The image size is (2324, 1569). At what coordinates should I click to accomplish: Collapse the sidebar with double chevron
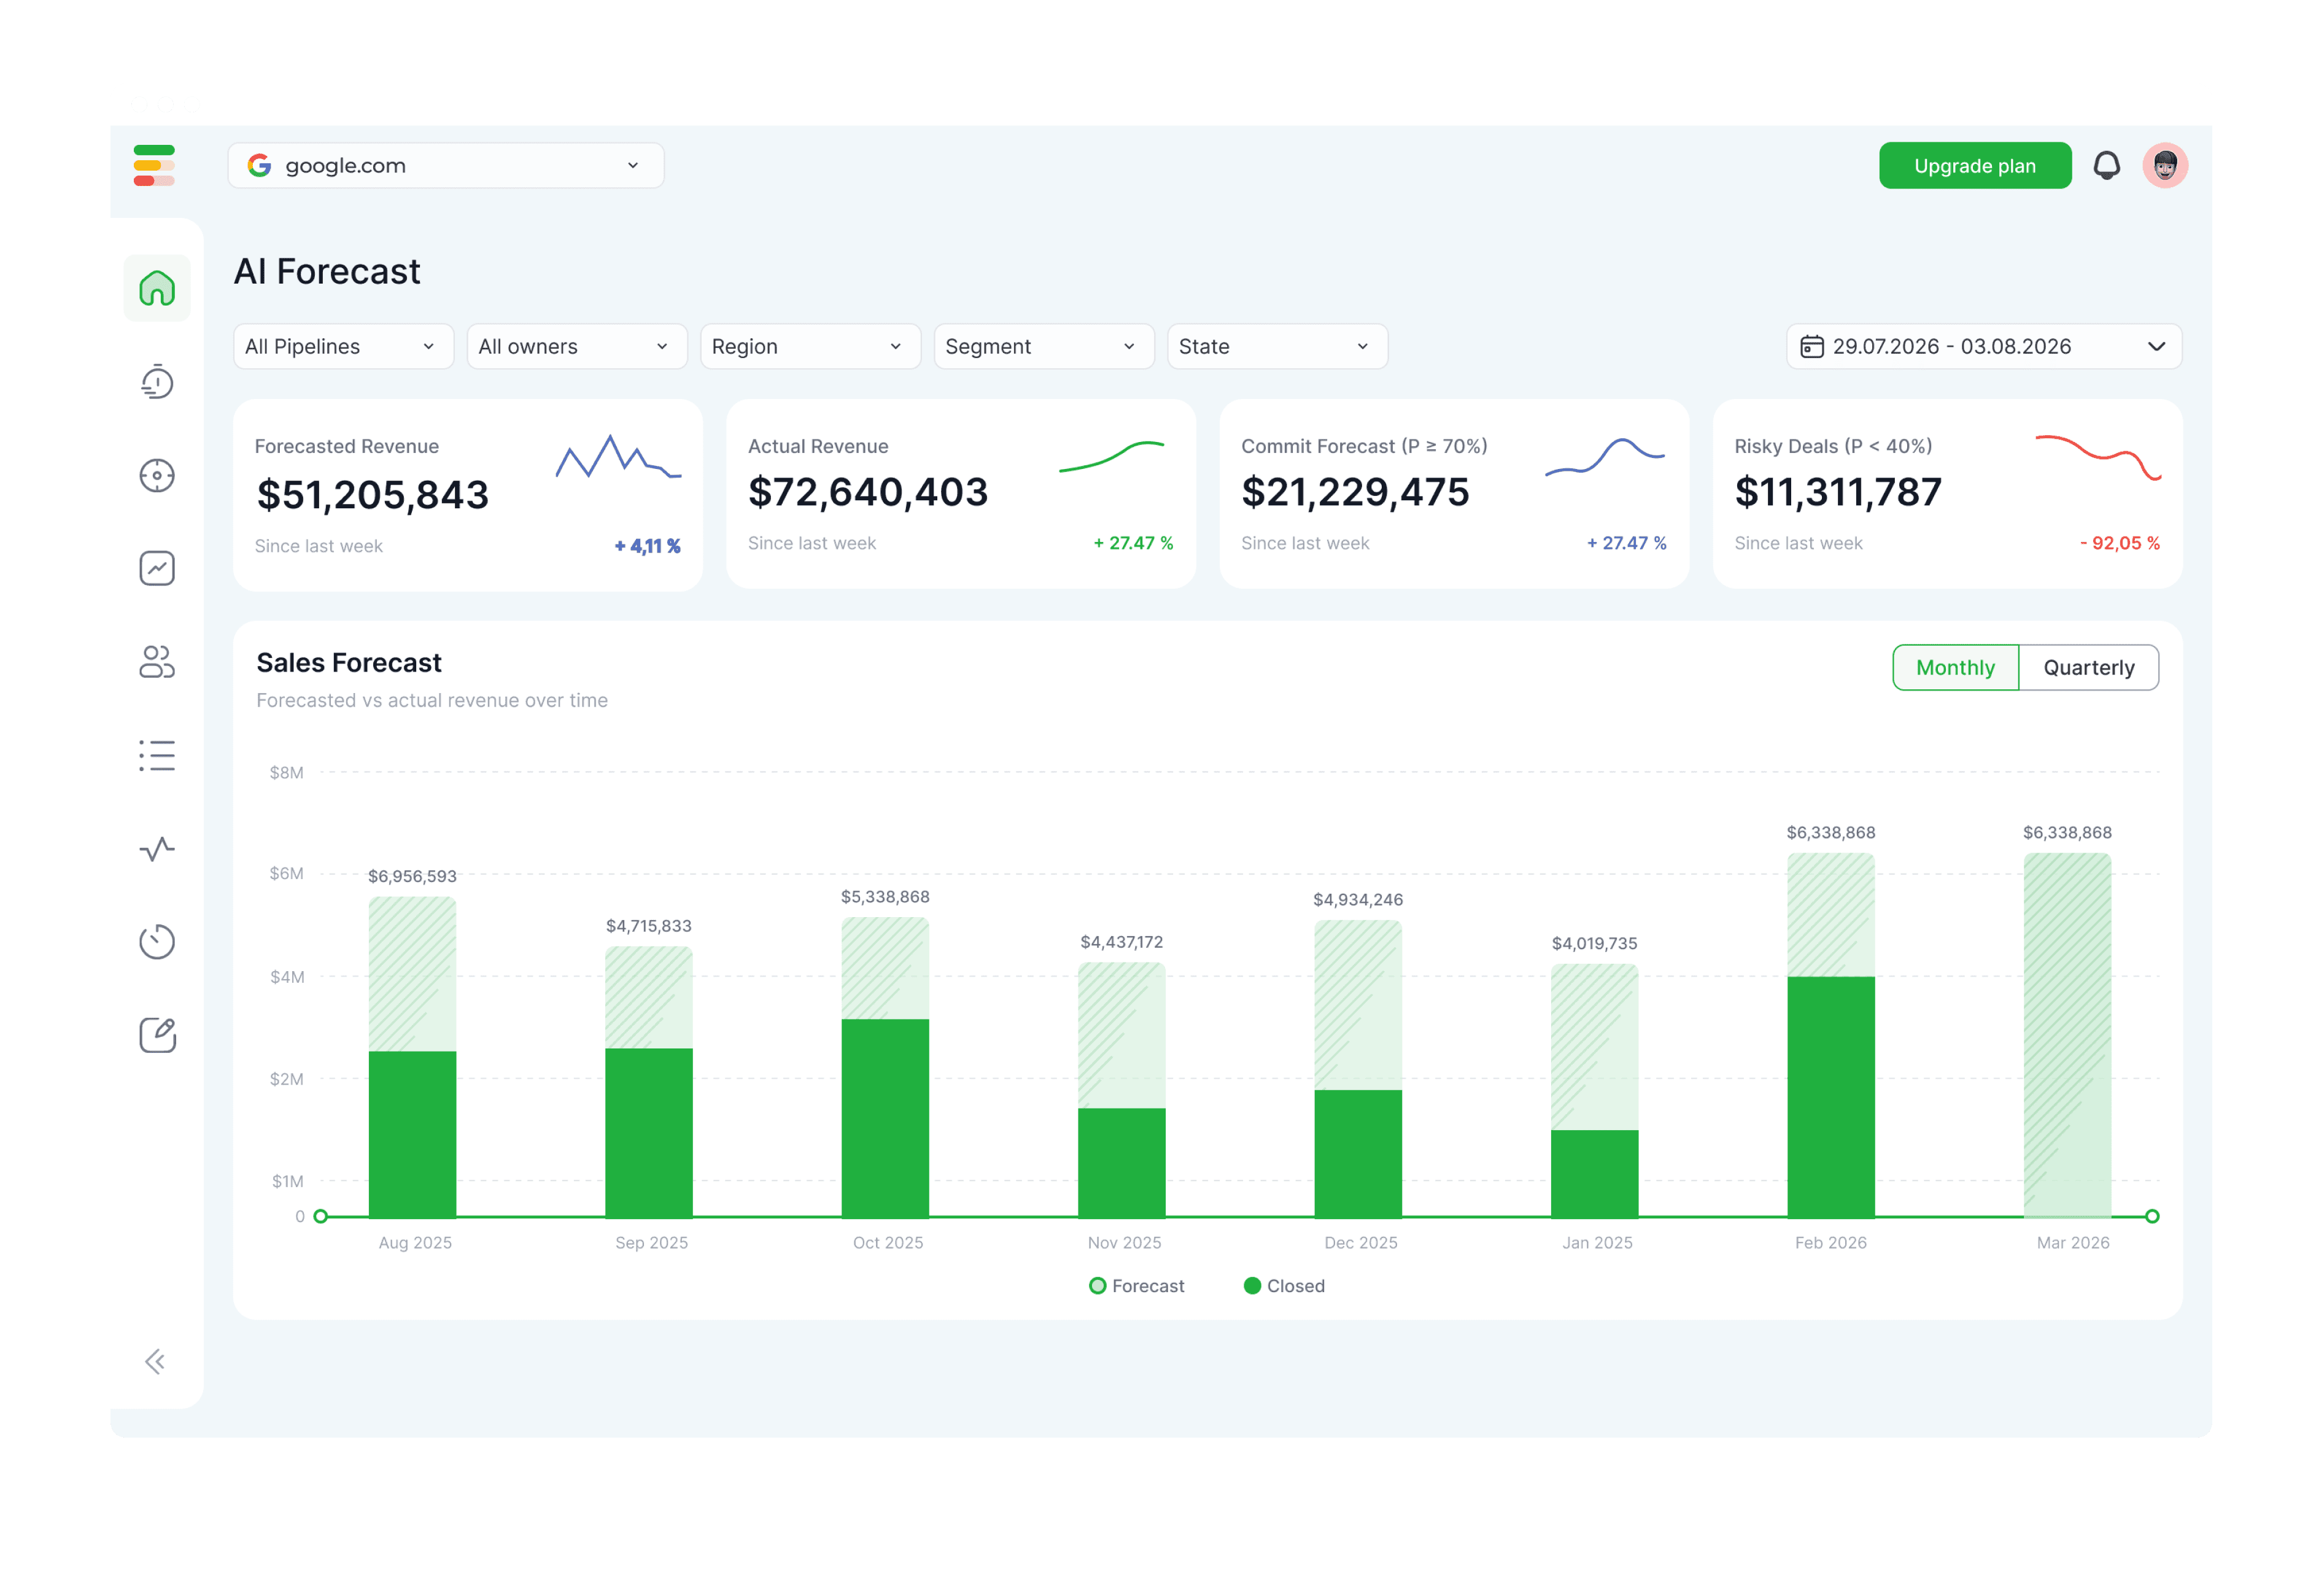[155, 1361]
